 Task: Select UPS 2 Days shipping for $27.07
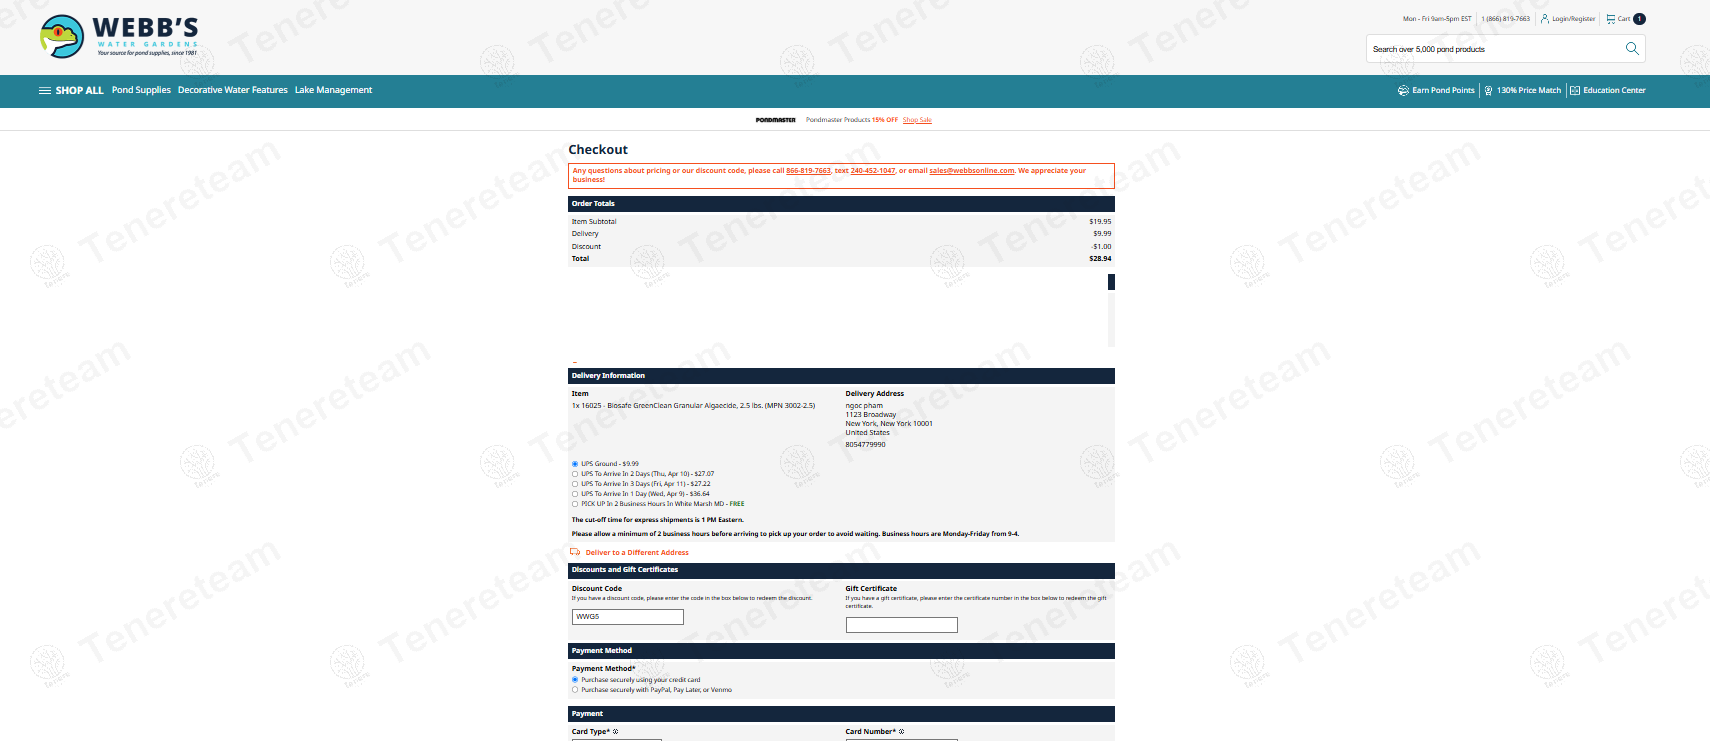[x=575, y=474]
